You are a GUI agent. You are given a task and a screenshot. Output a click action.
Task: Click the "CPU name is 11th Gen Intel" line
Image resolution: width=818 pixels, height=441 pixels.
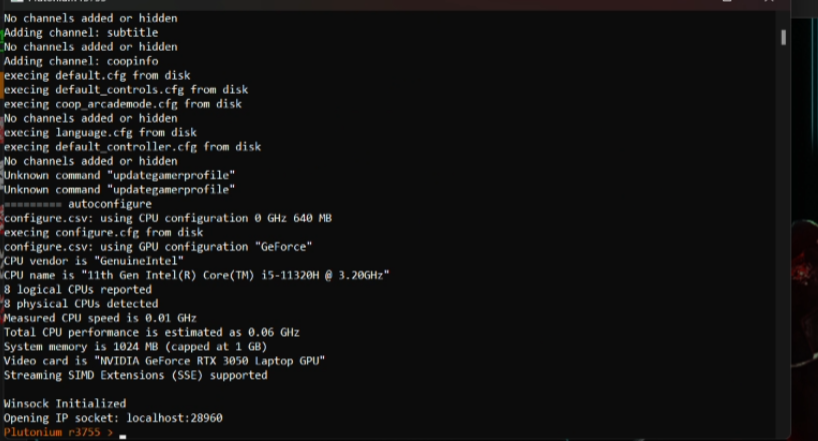[196, 275]
